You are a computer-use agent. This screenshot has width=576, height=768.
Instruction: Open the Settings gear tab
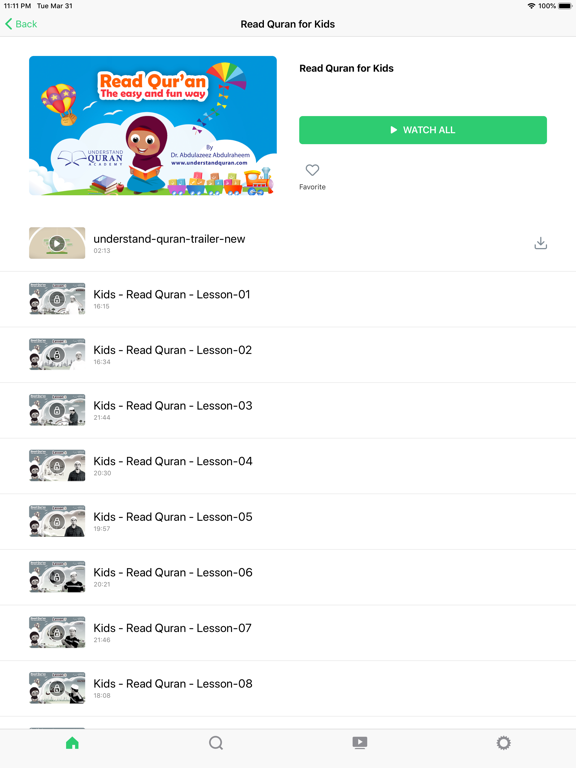pos(504,743)
